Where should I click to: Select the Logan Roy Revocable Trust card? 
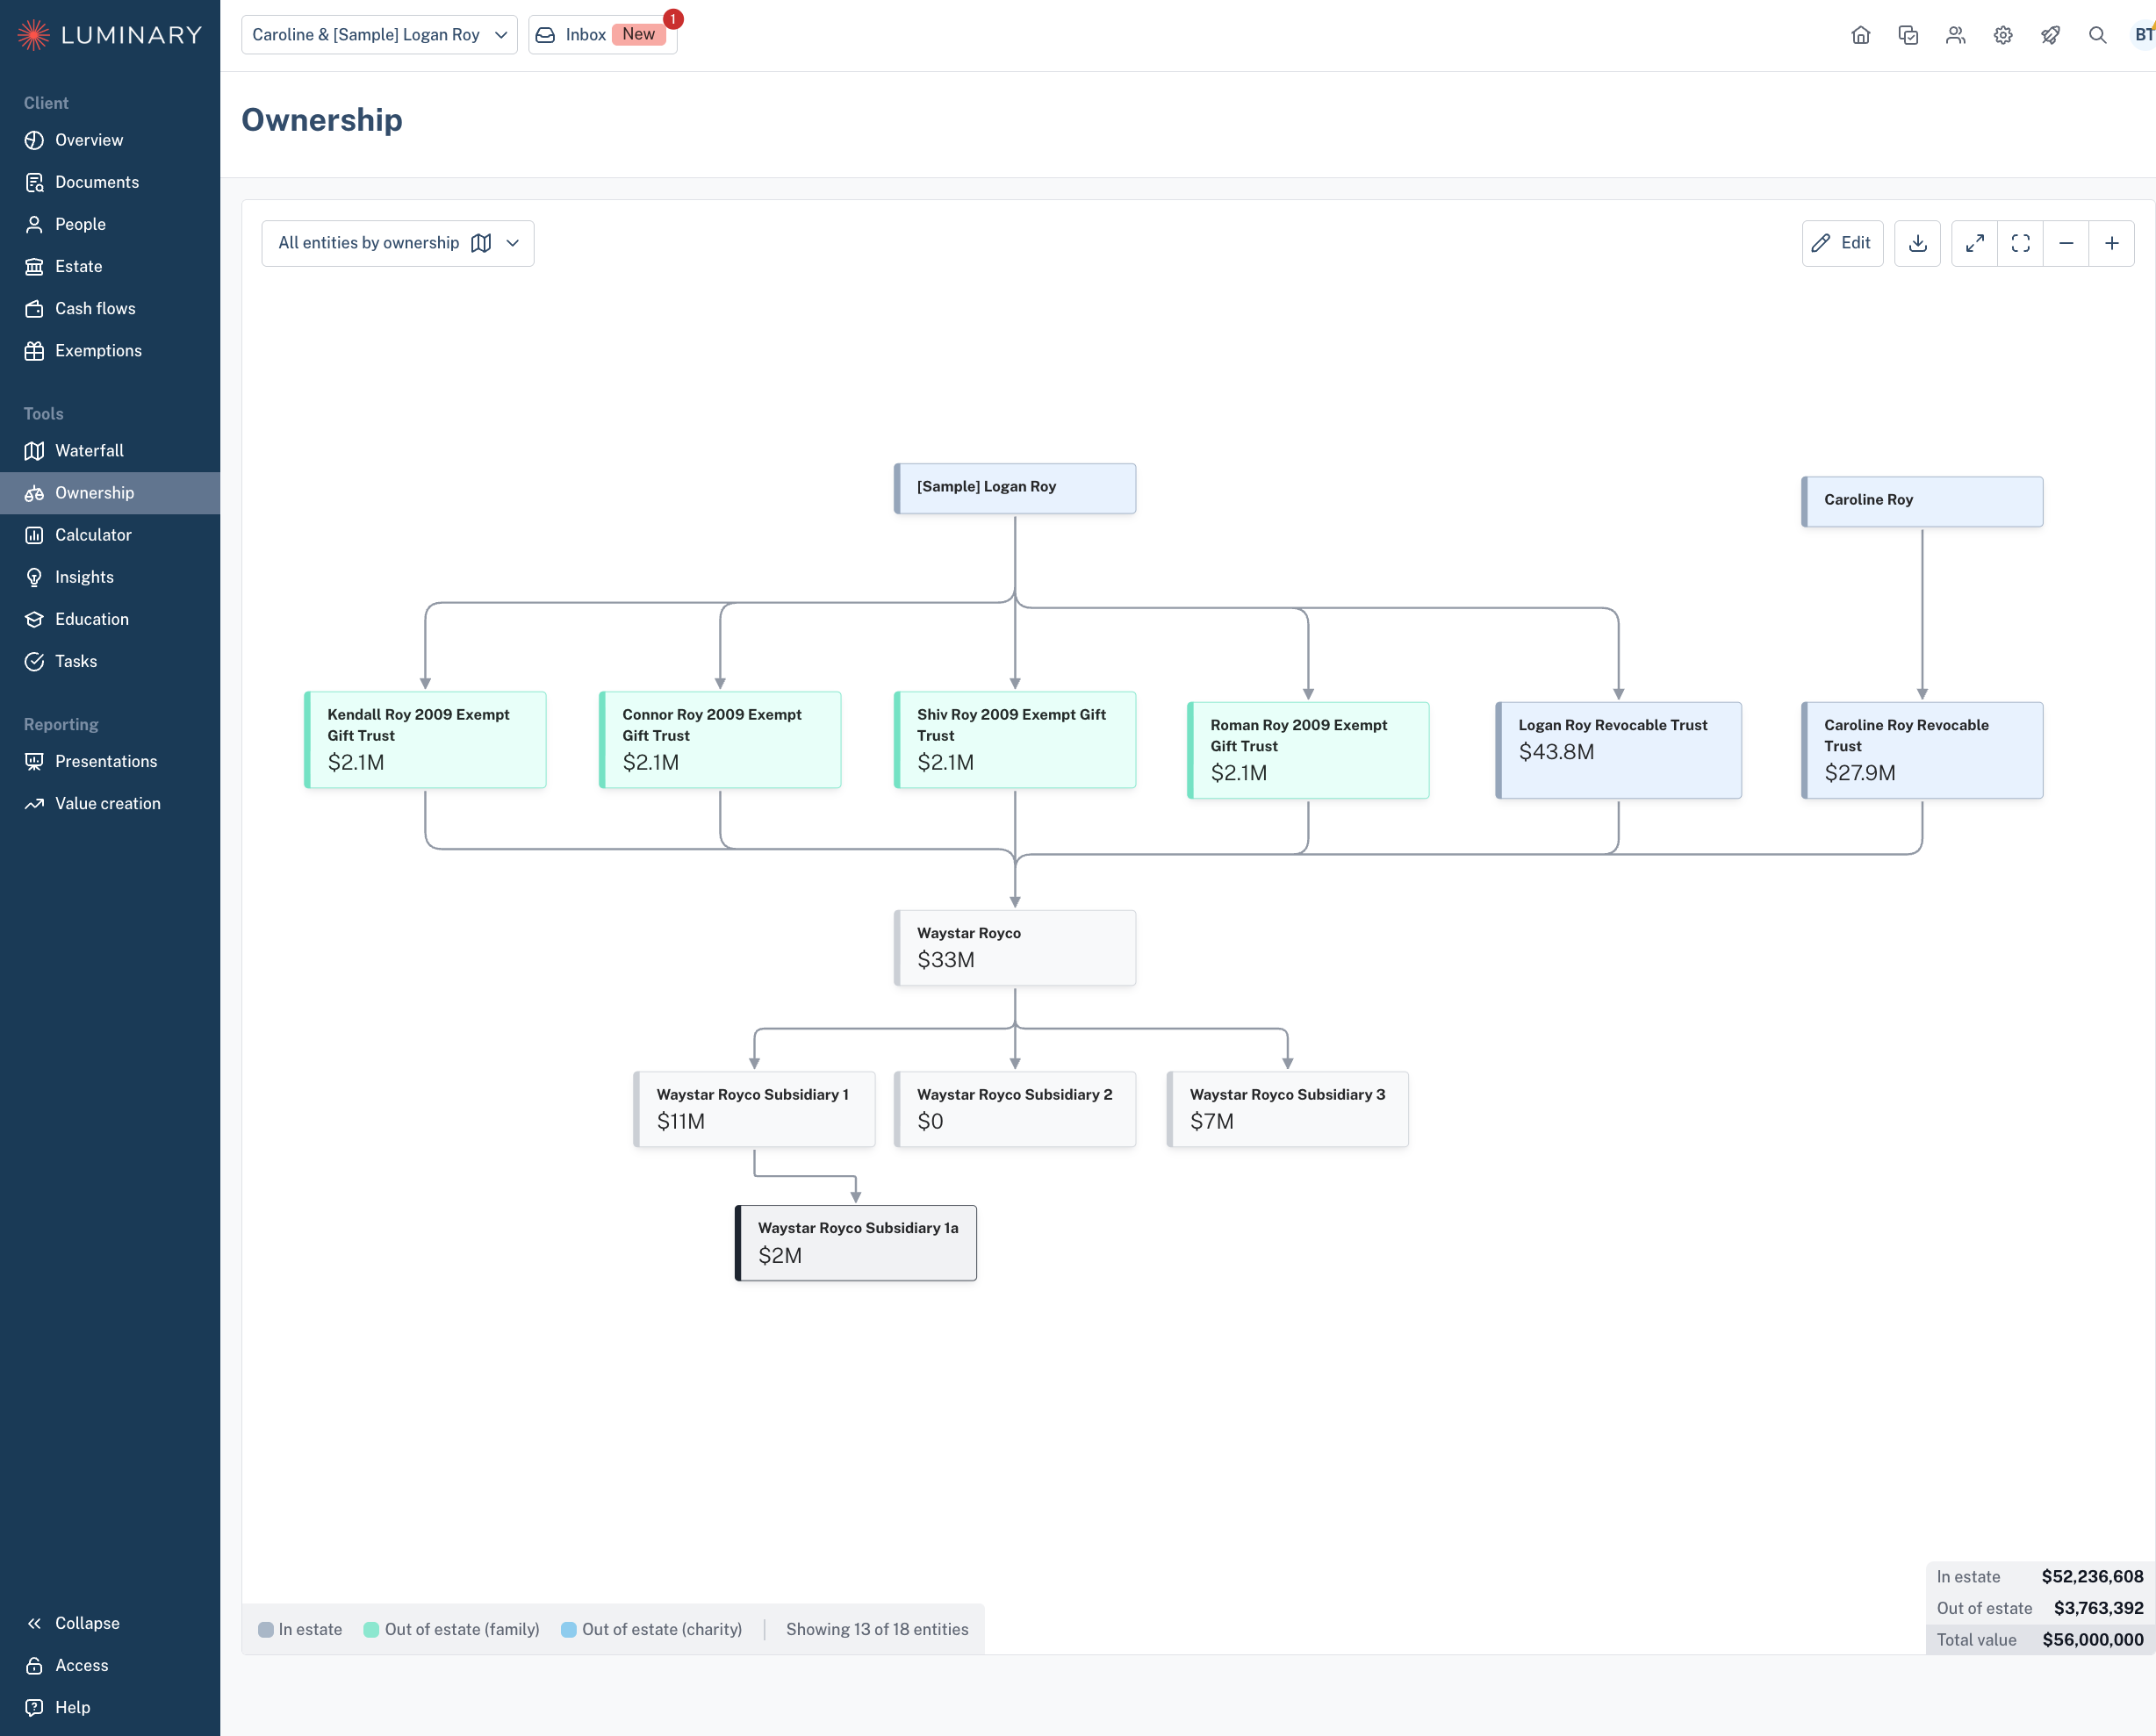coord(1618,750)
